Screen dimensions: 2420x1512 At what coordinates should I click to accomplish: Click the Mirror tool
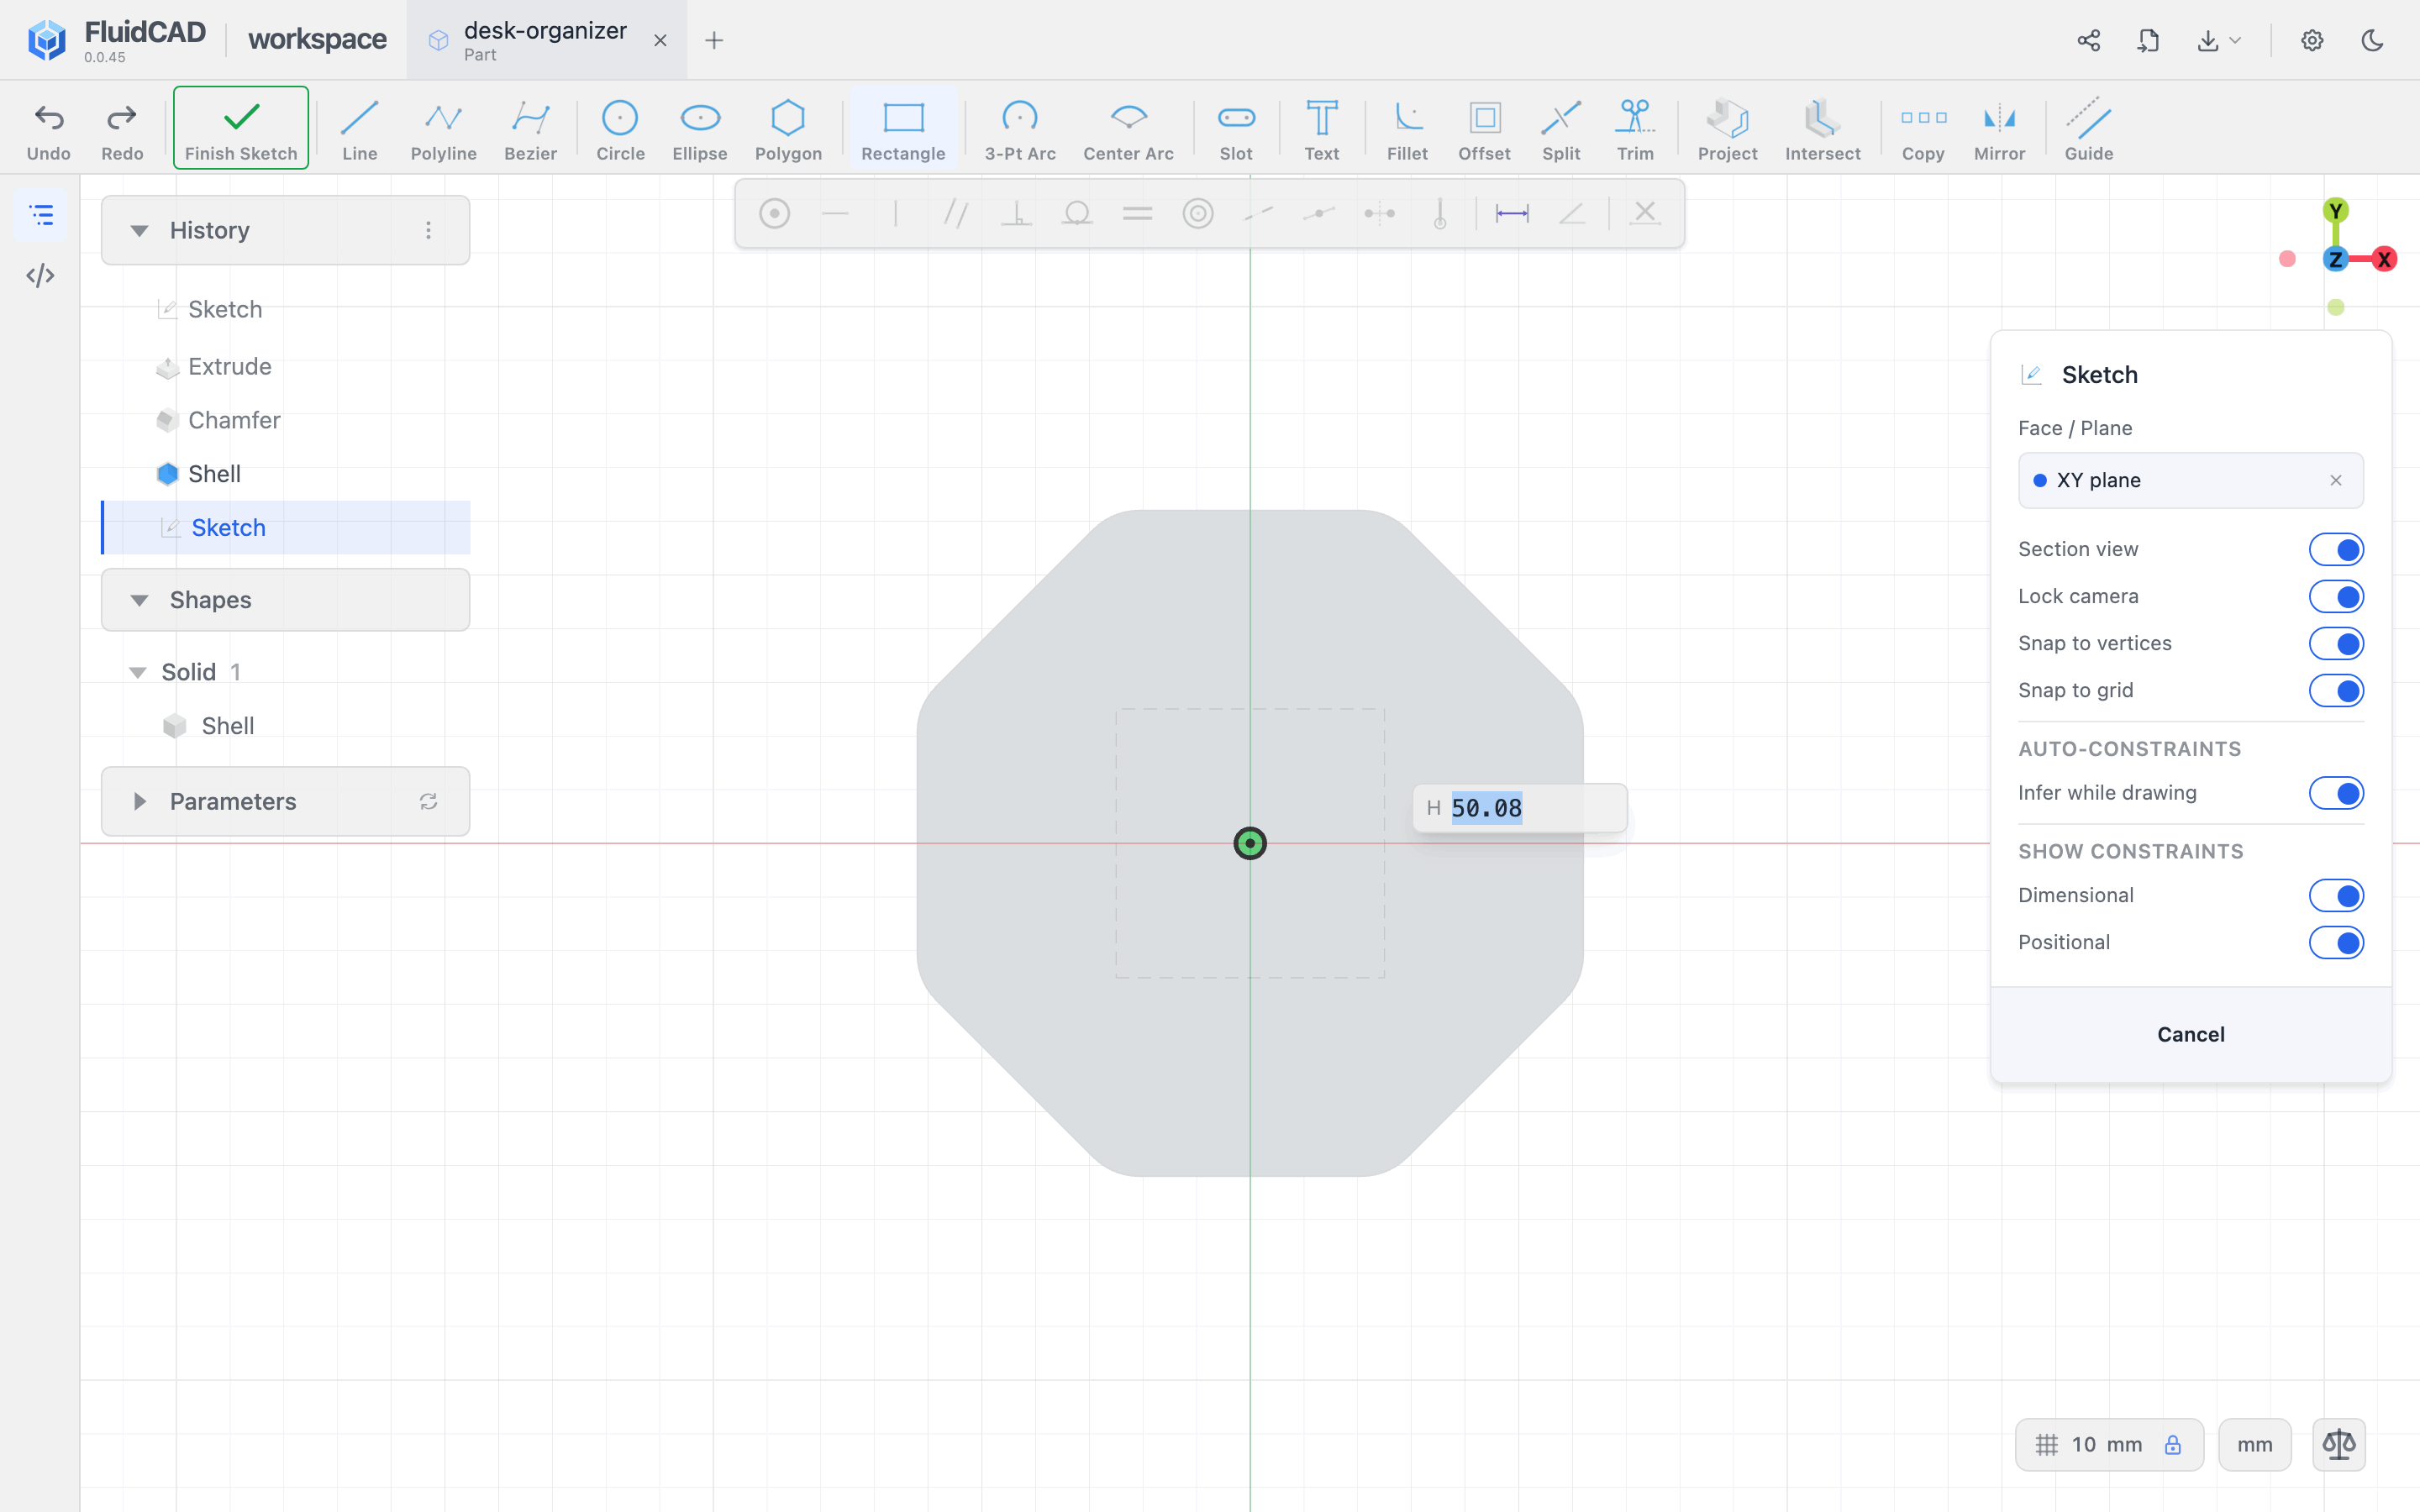[x=1999, y=129]
